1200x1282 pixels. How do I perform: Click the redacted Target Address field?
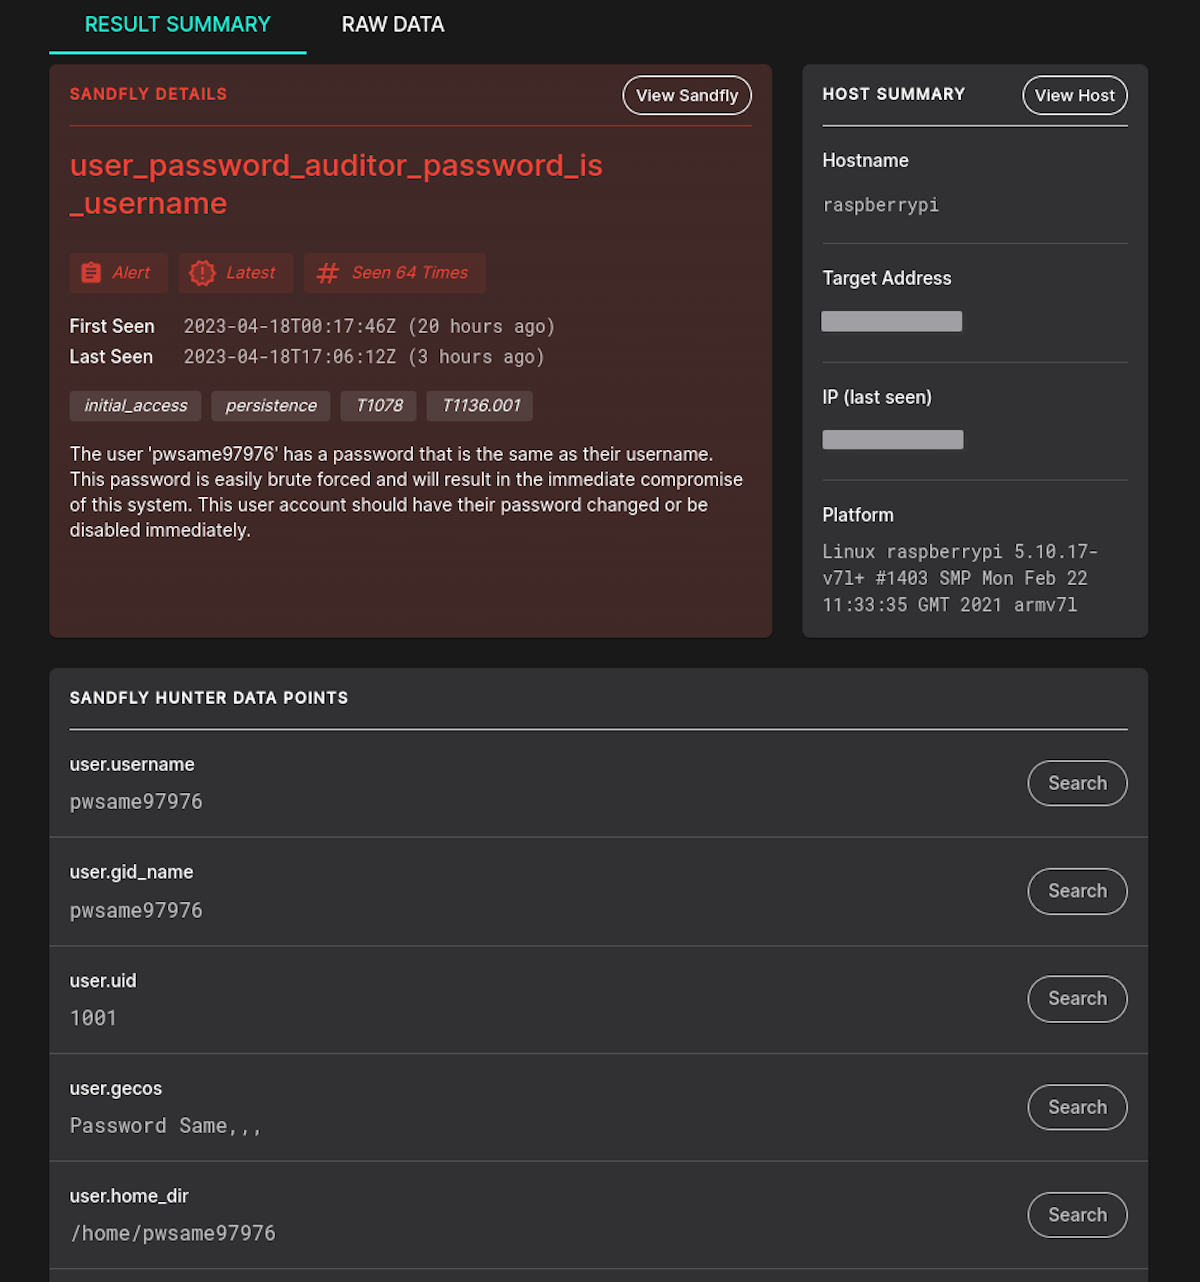pyautogui.click(x=891, y=321)
